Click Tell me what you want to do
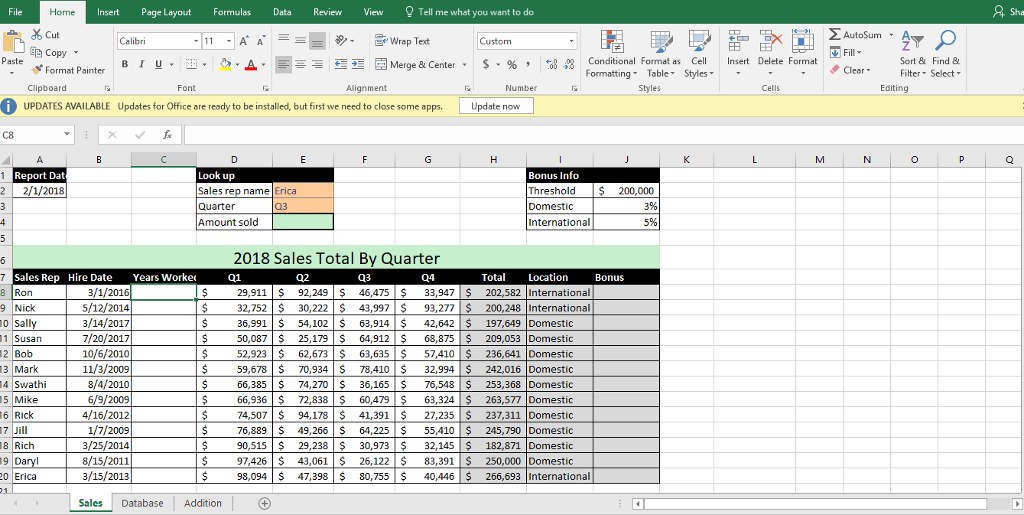This screenshot has width=1024, height=515. (474, 12)
